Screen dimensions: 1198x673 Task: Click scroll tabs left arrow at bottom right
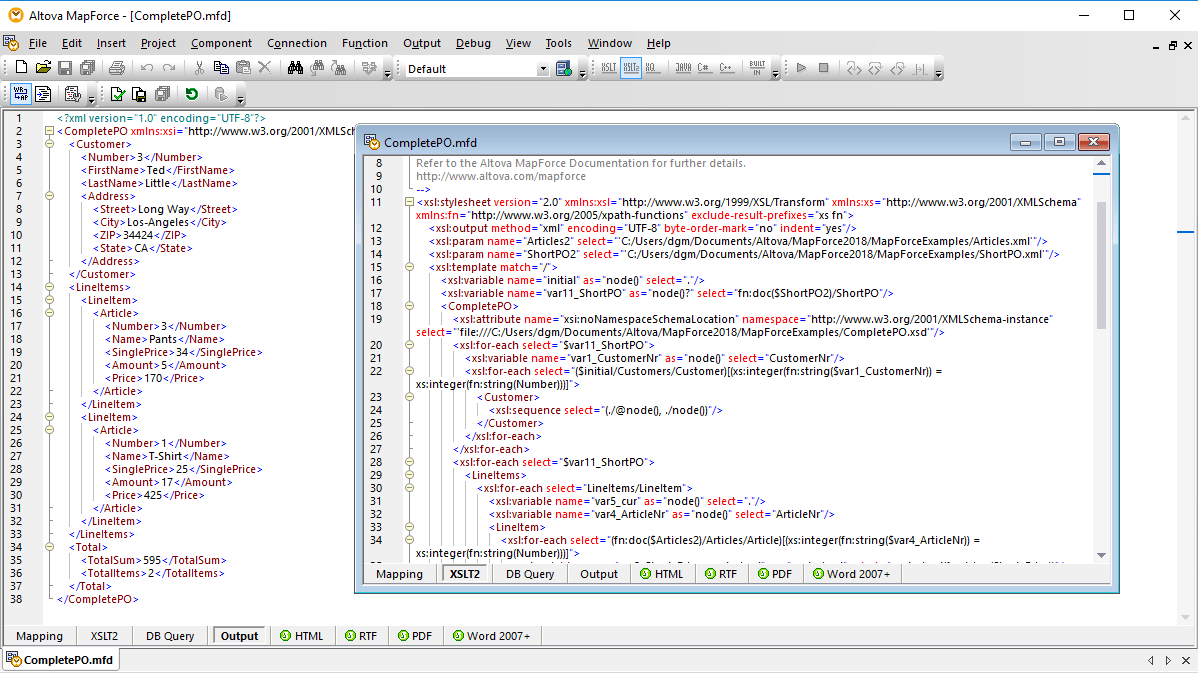1151,660
